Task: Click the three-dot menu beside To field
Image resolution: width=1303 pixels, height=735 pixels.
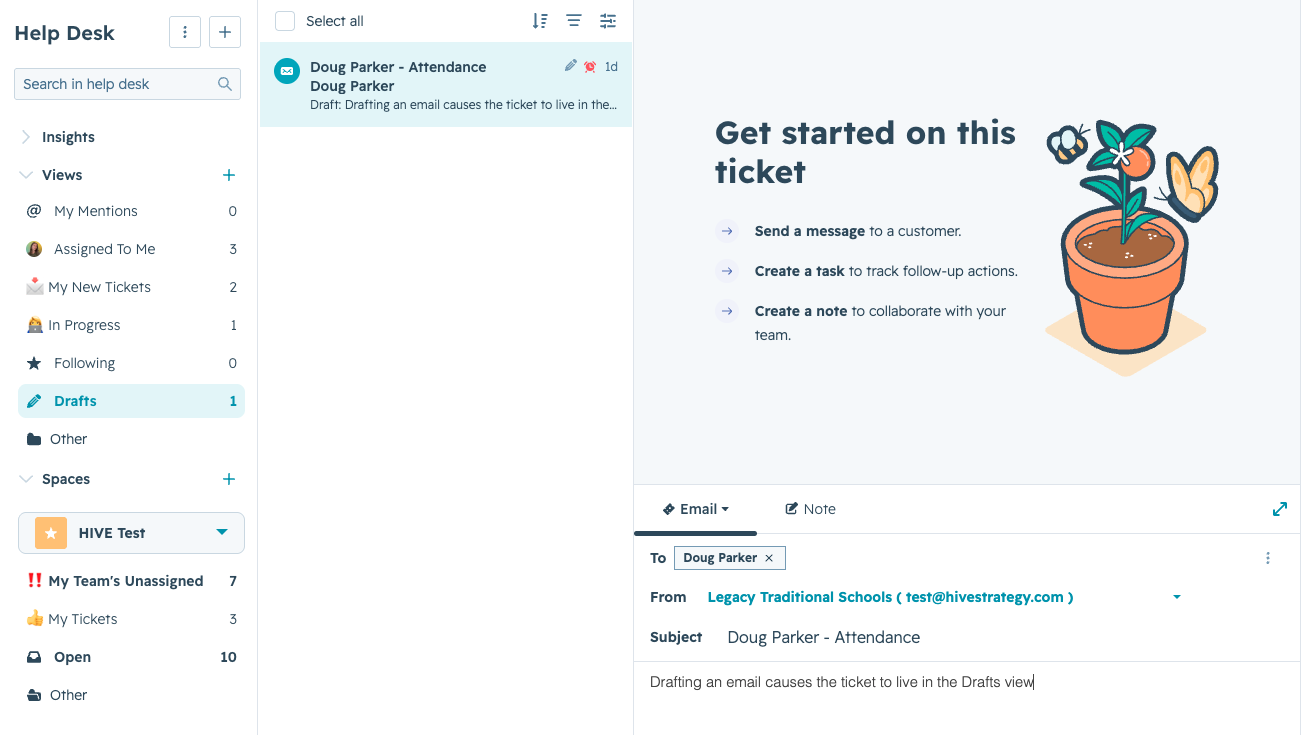Action: [1268, 558]
